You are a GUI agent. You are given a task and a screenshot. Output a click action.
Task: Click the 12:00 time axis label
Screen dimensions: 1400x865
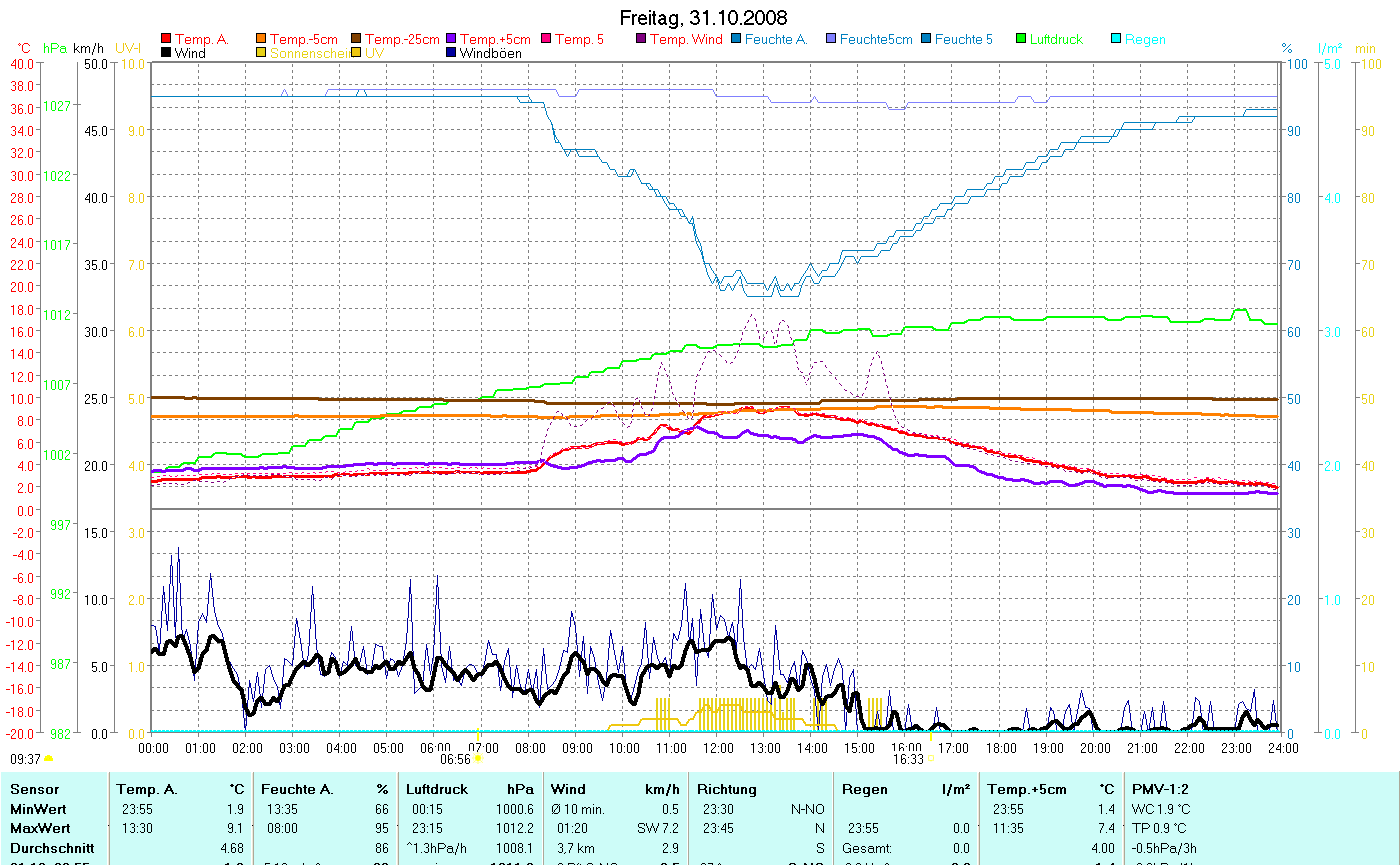(x=717, y=747)
